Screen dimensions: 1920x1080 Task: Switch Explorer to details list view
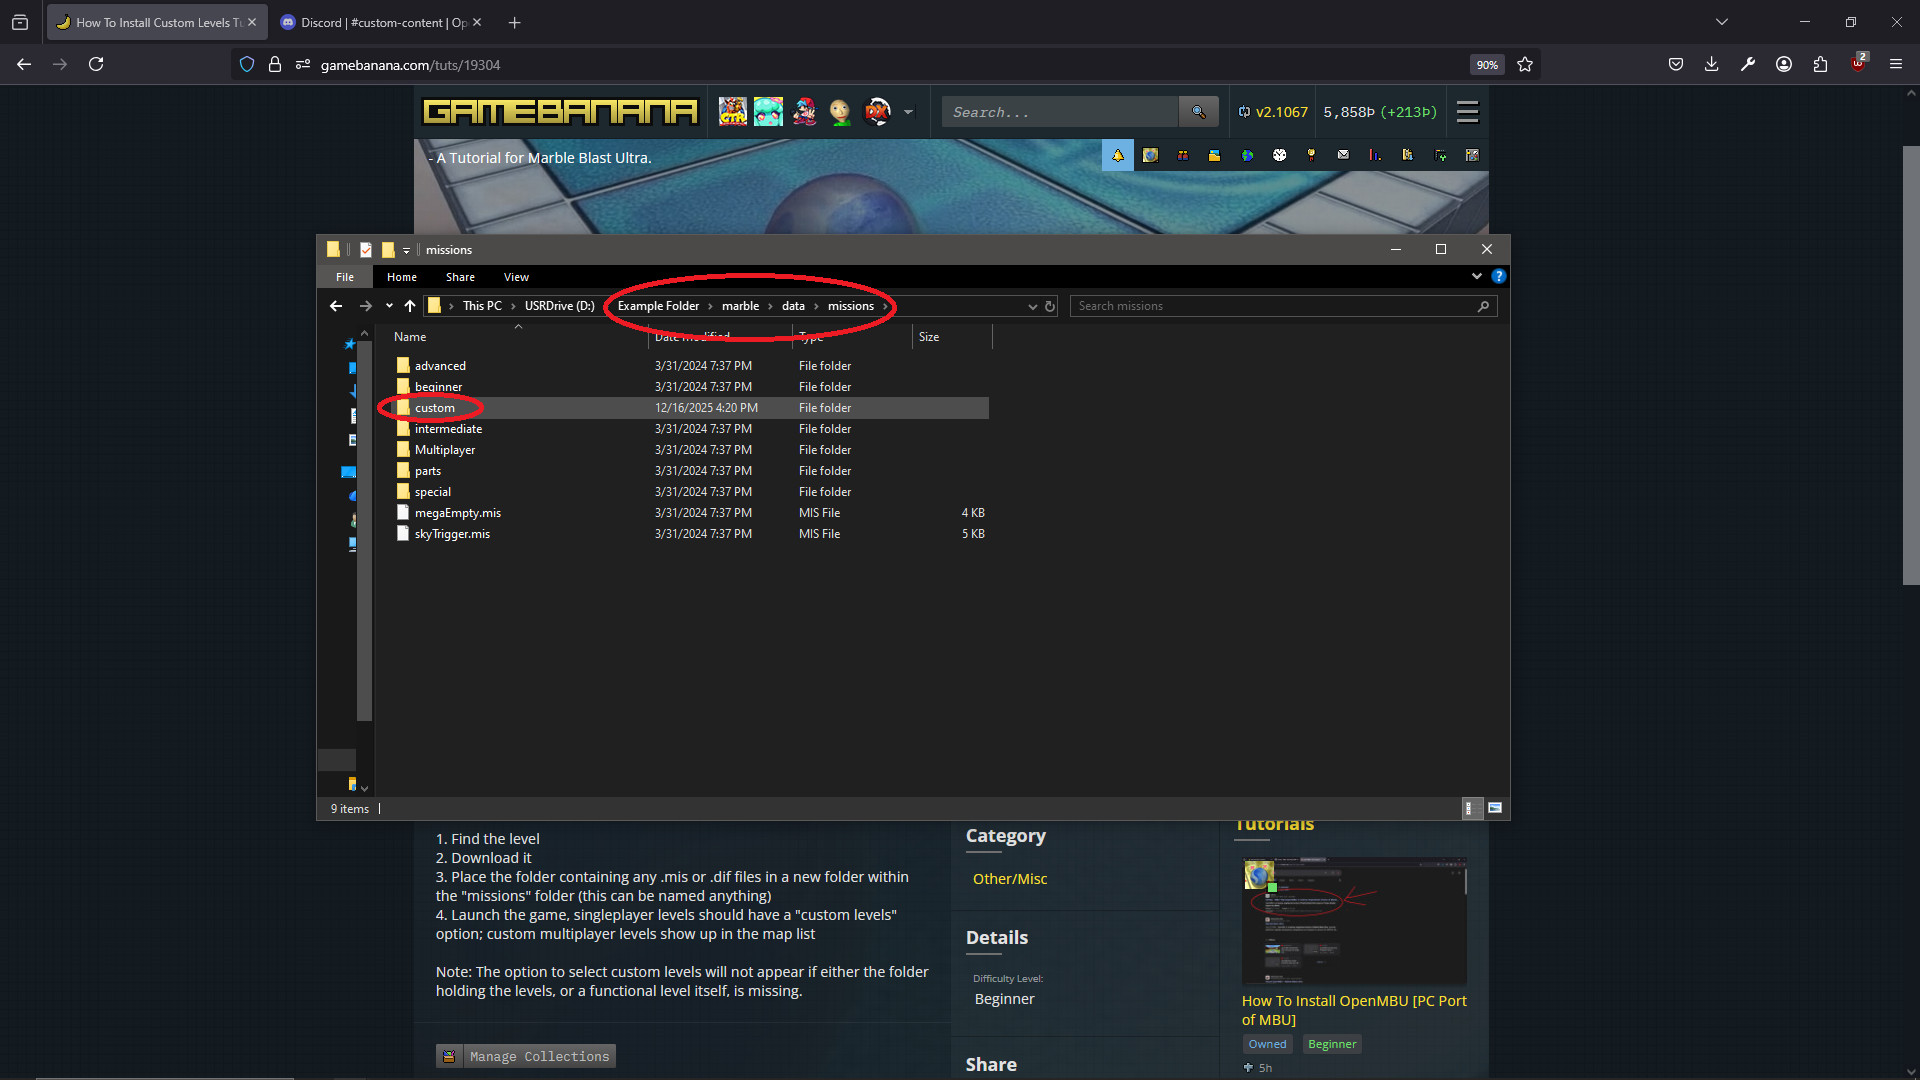pos(1469,808)
